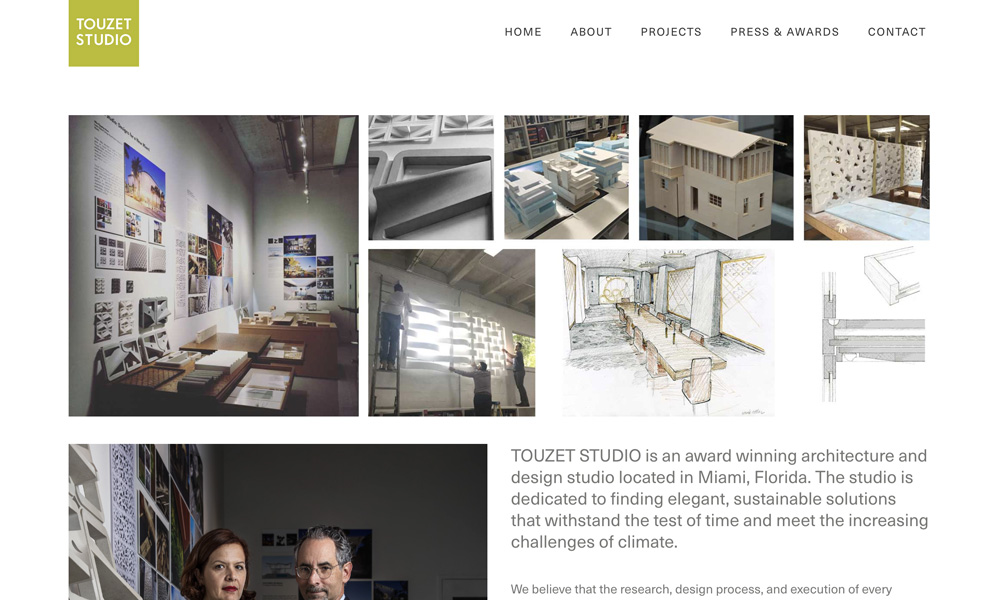The image size is (1000, 600).
Task: Open the Contact page
Action: pyautogui.click(x=897, y=32)
